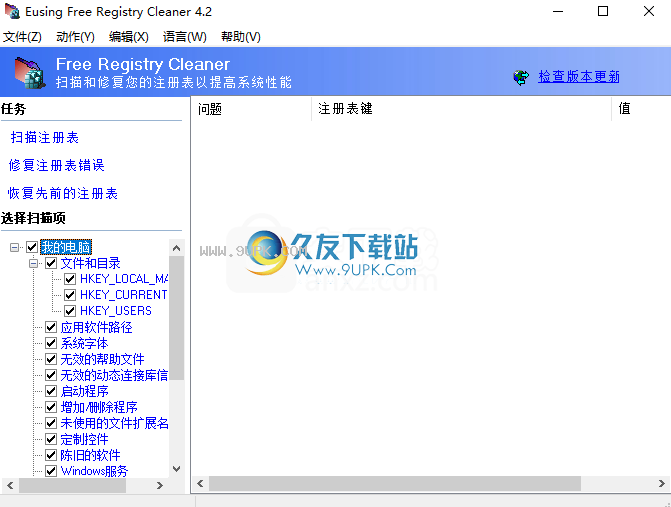671x507 pixels.
Task: Collapse the 文件和目录 tree node
Action: click(33, 263)
